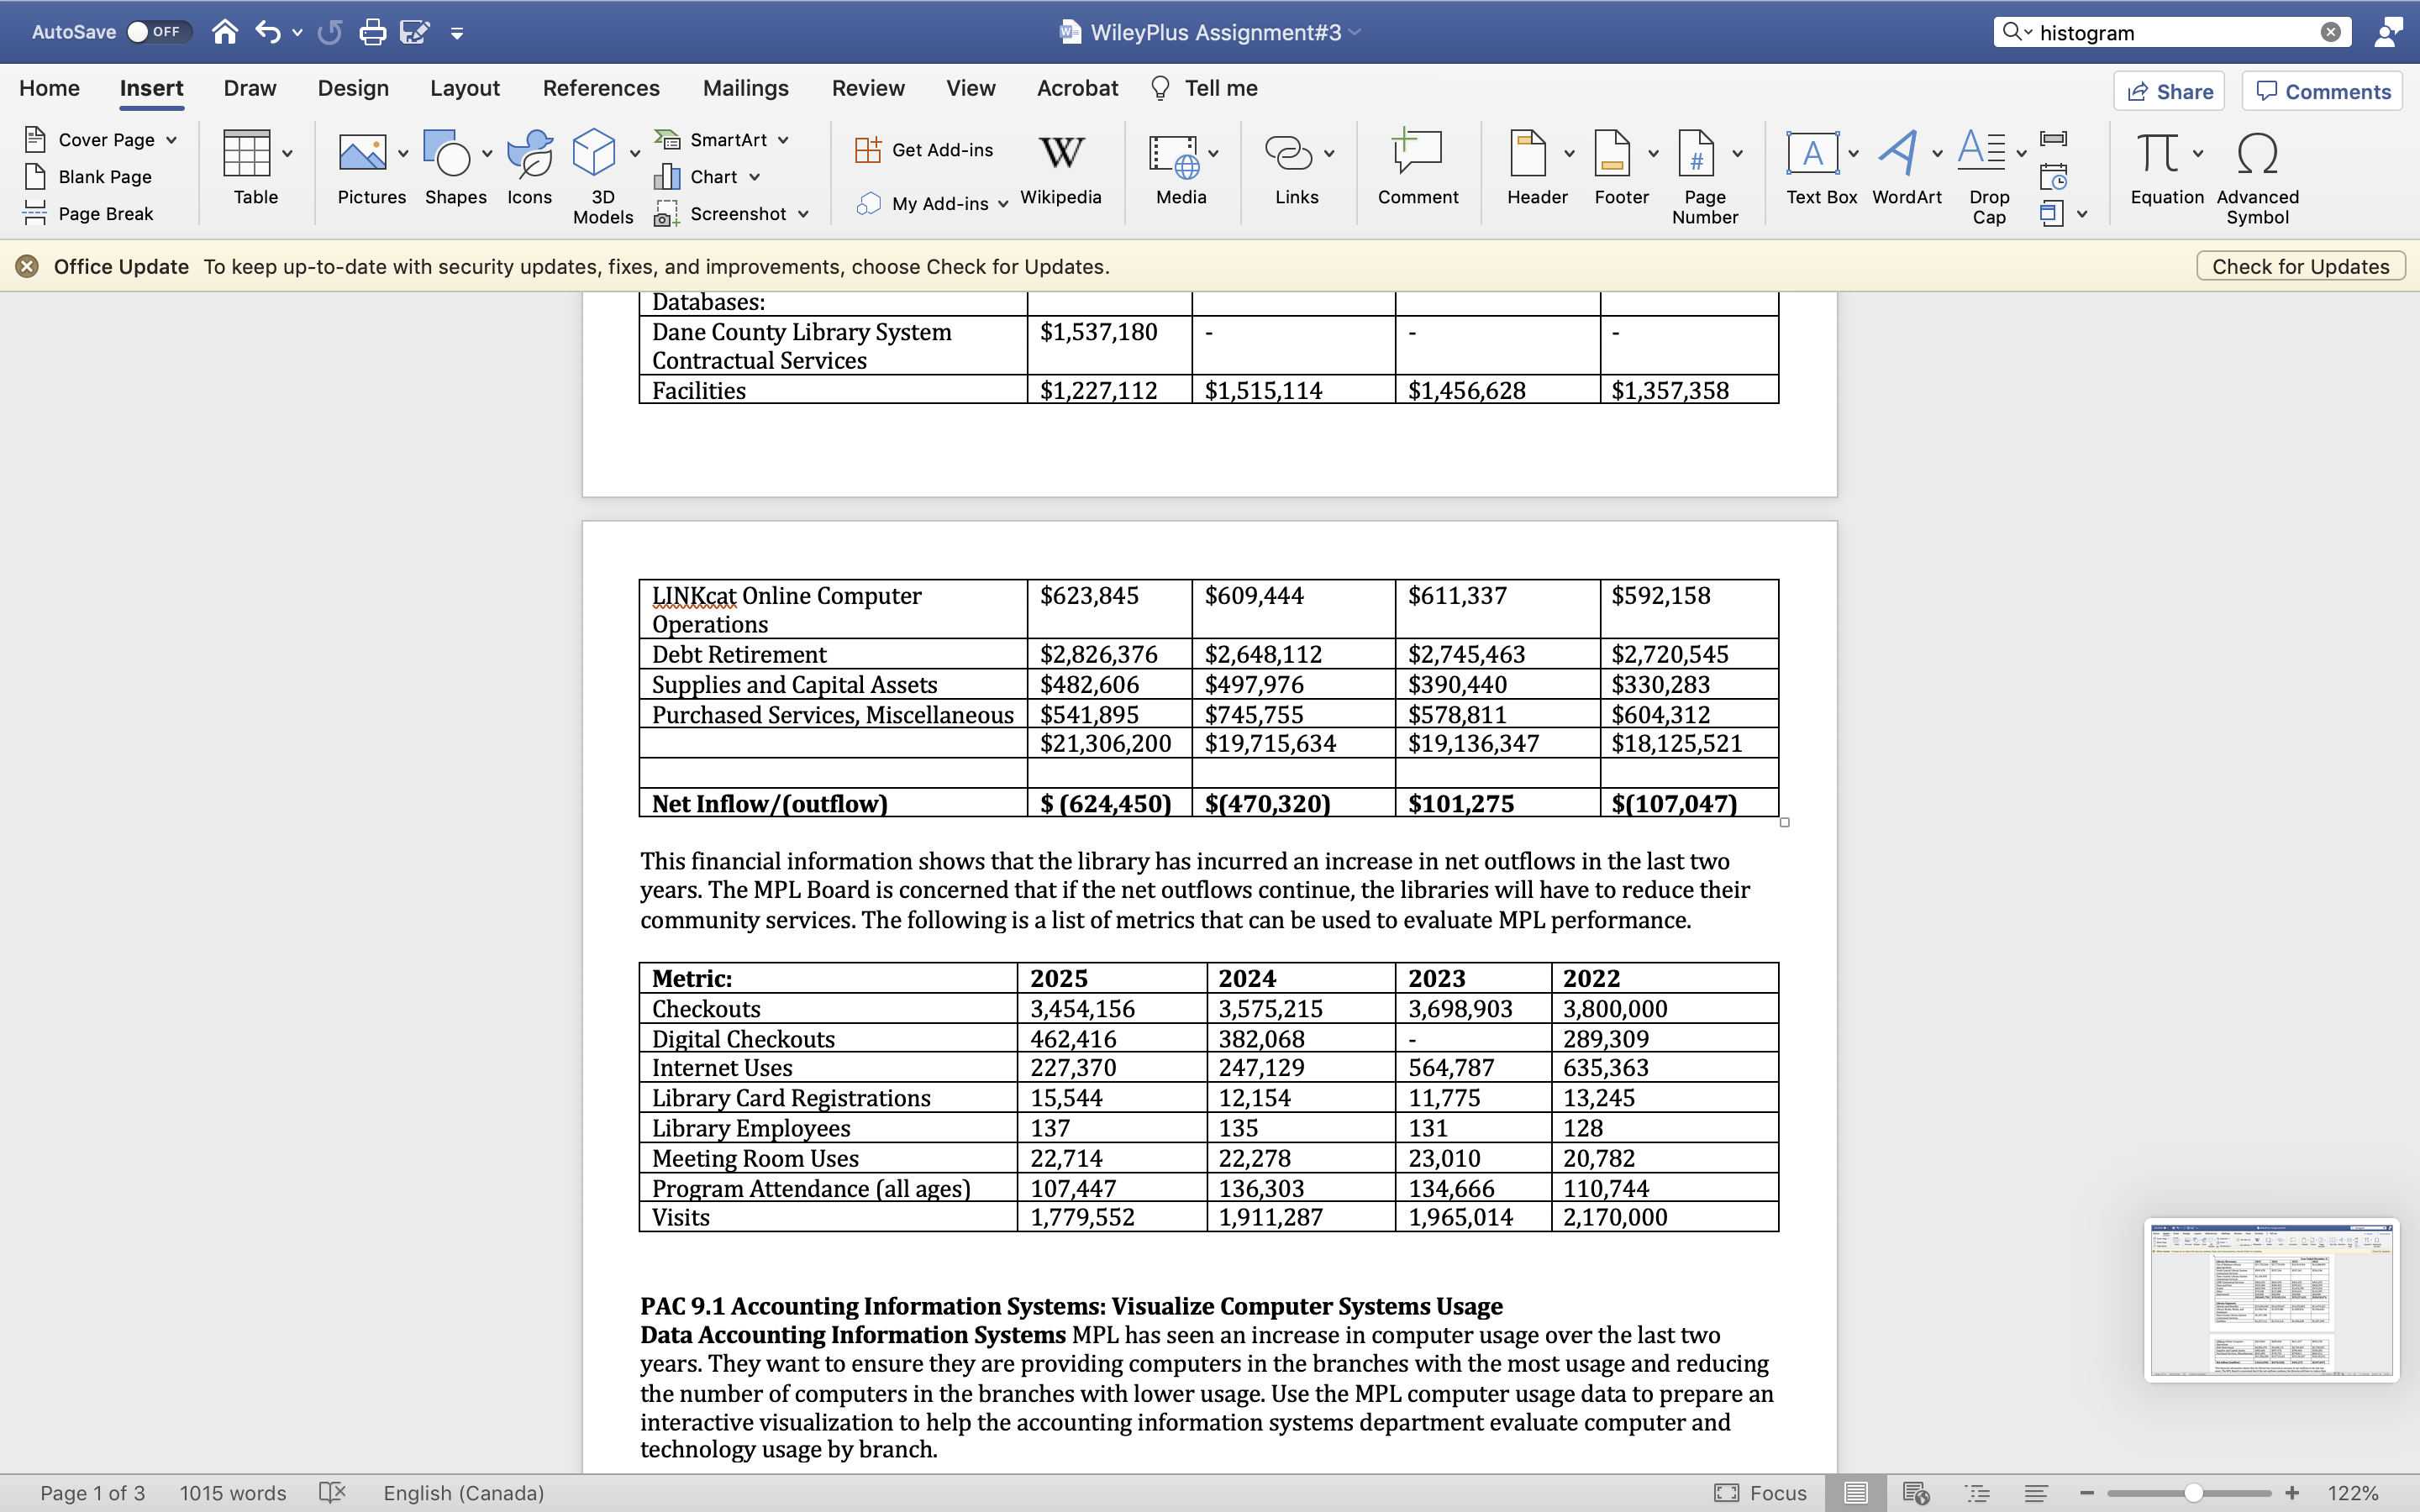The height and width of the screenshot is (1512, 2420).
Task: Click the Footer icon
Action: pyautogui.click(x=1611, y=153)
